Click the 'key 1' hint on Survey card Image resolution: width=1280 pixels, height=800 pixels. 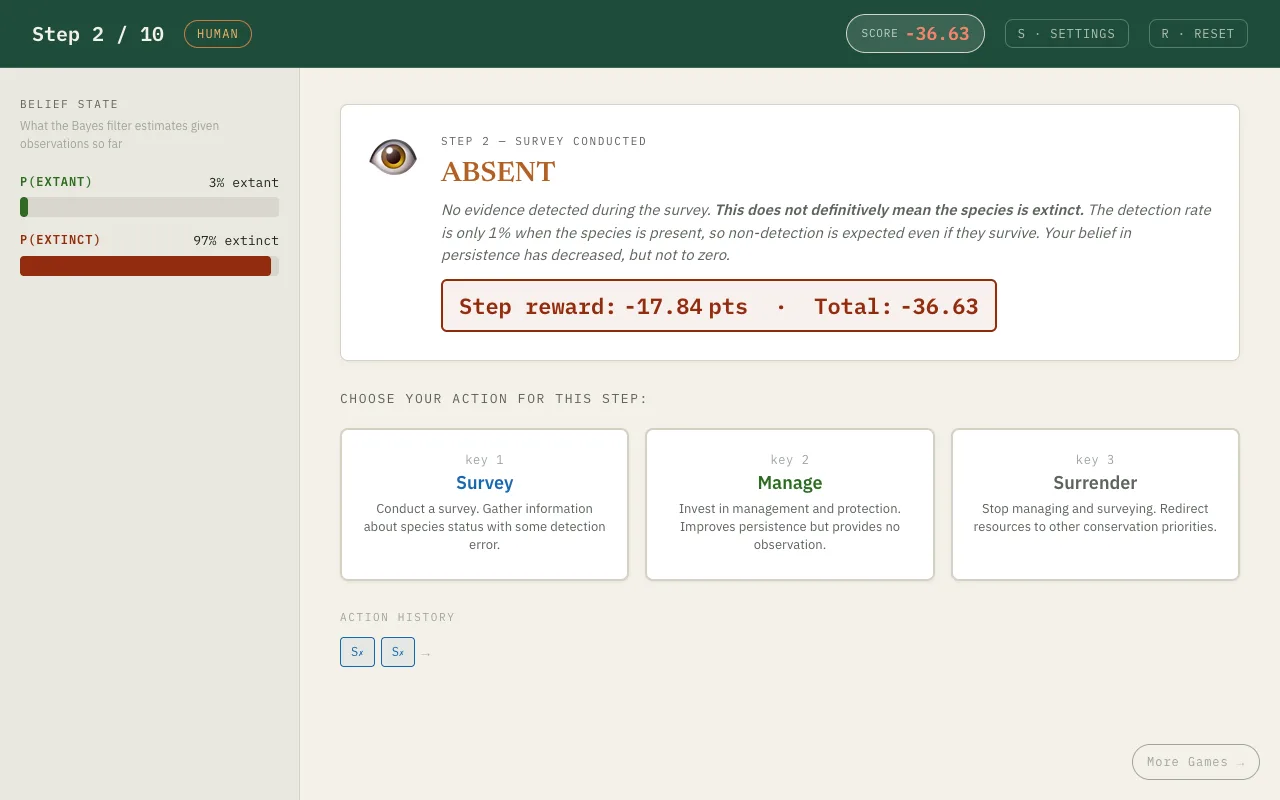pos(484,460)
